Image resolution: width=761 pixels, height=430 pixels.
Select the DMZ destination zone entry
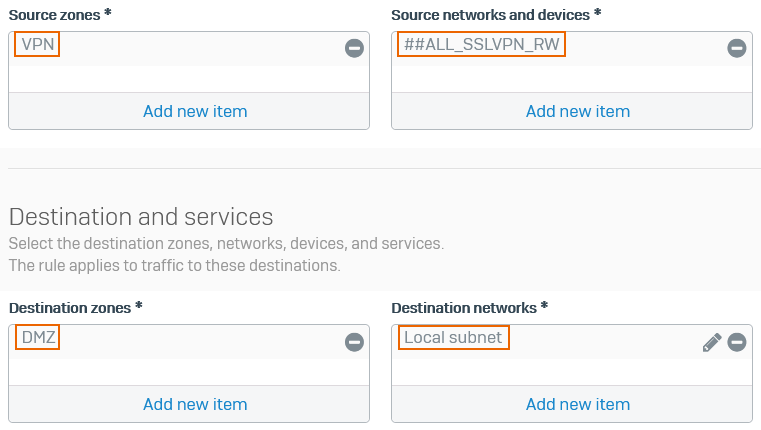38,338
